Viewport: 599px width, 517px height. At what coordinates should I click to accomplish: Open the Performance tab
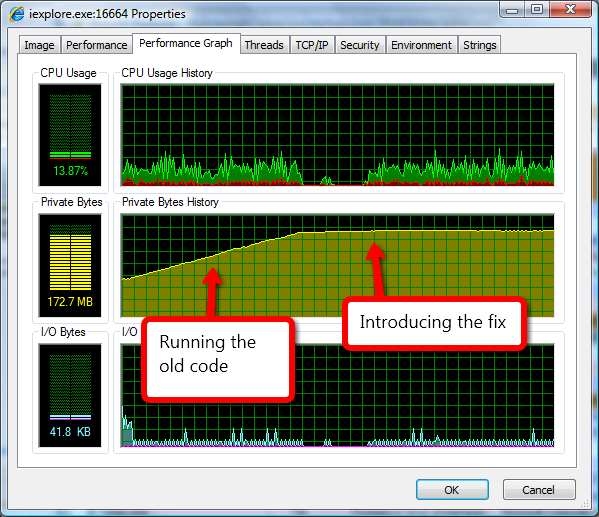coord(97,45)
